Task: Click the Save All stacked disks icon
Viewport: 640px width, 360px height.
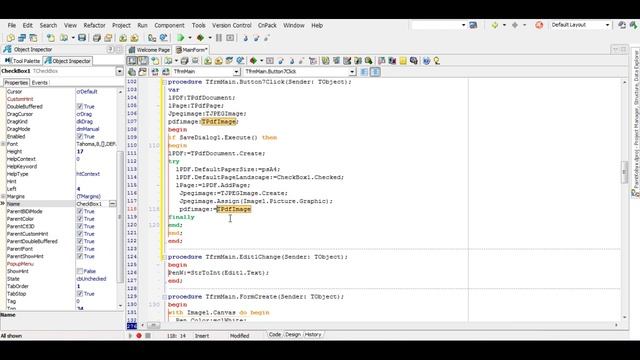Action: tap(97, 38)
